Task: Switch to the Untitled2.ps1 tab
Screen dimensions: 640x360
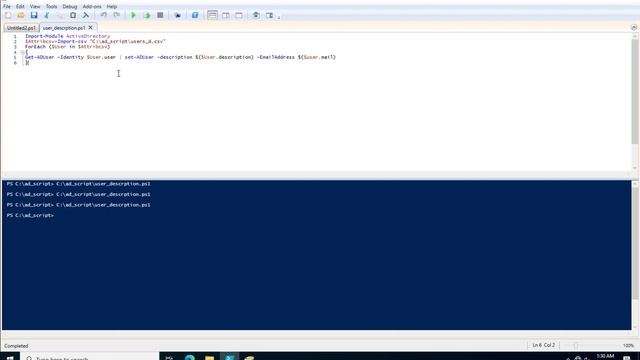Action: (x=21, y=28)
